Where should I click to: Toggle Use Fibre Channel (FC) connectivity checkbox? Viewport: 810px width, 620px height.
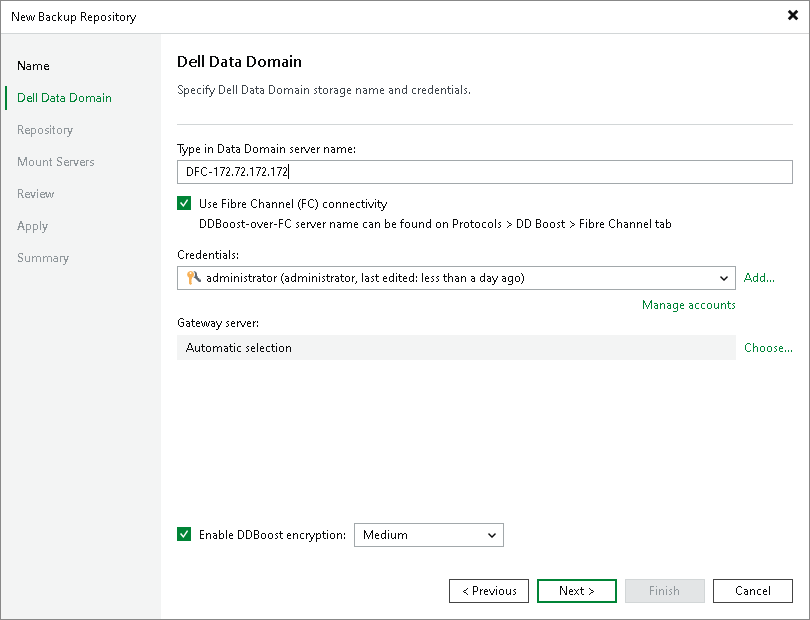click(x=184, y=203)
